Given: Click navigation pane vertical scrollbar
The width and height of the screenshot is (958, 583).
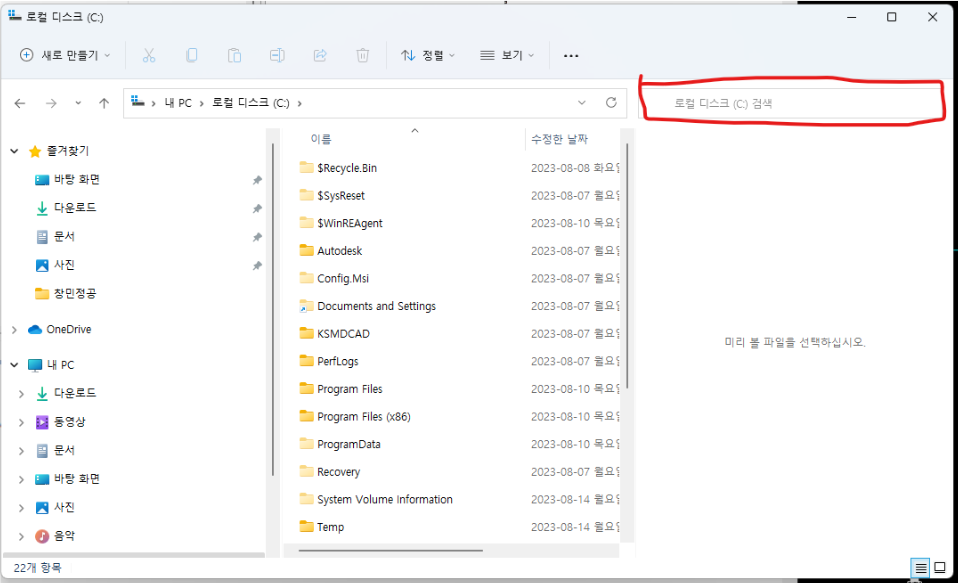Looking at the screenshot, I should click(272, 310).
